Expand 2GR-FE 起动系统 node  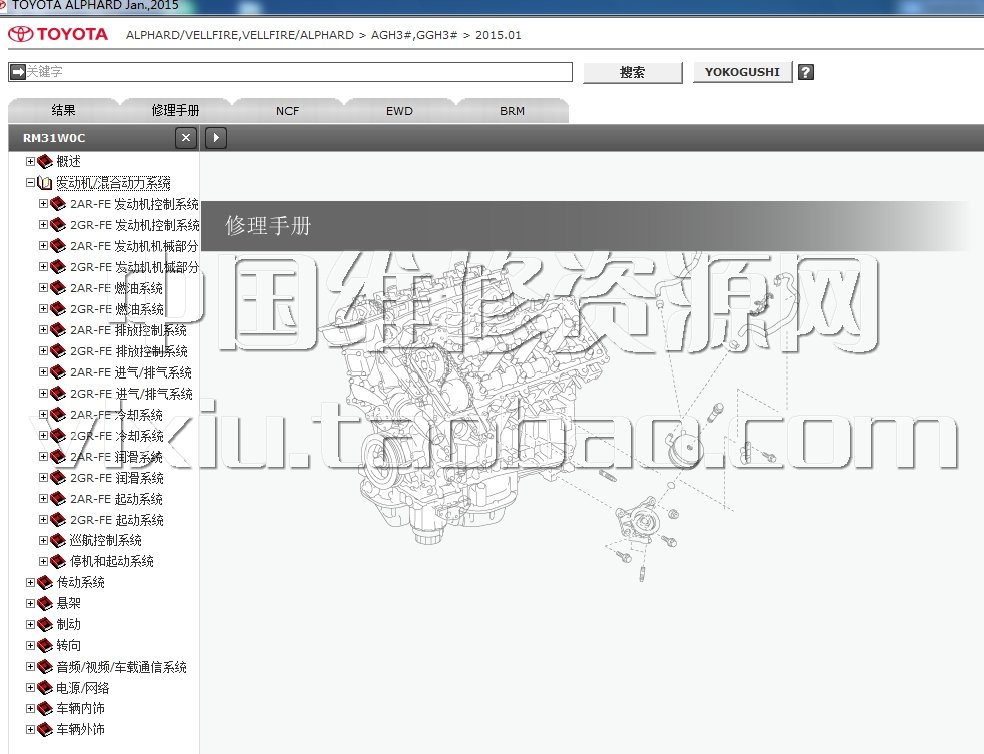click(43, 520)
